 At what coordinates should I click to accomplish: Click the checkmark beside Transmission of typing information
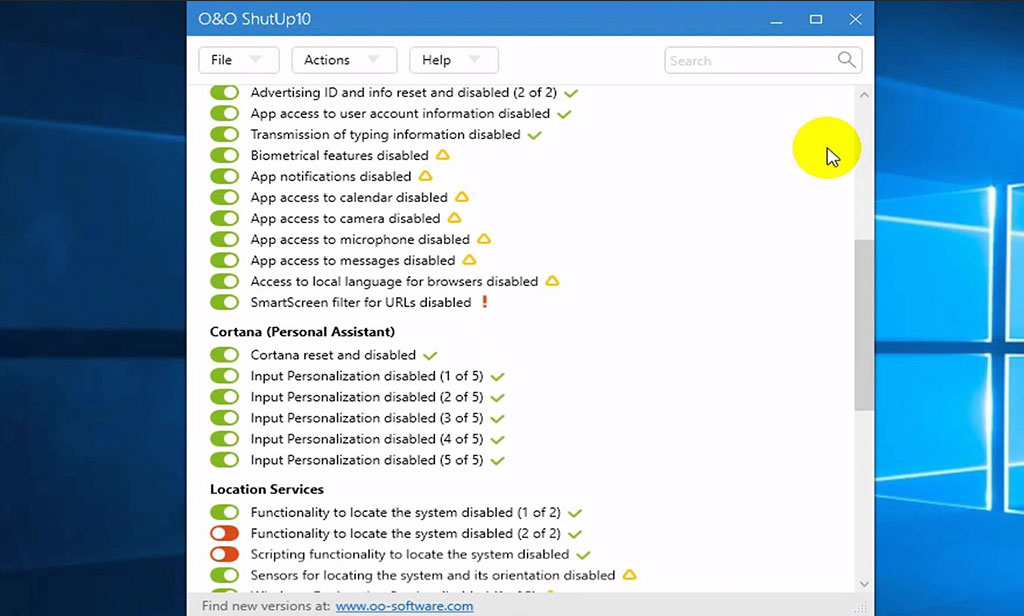[x=535, y=135]
